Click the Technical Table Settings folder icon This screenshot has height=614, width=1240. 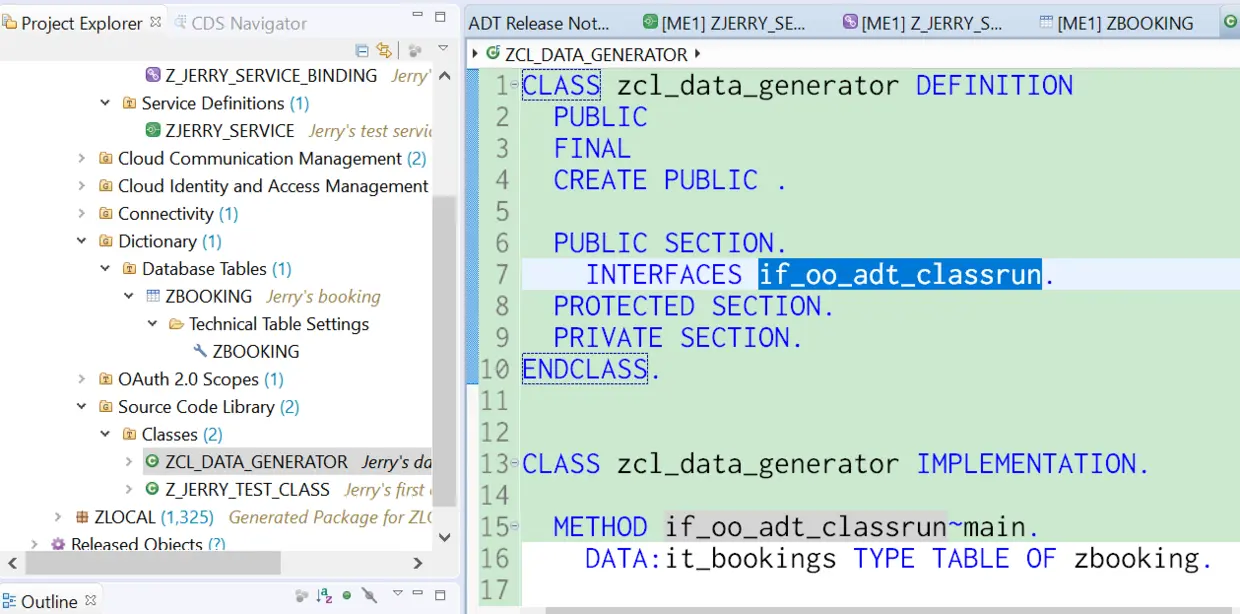click(x=176, y=324)
